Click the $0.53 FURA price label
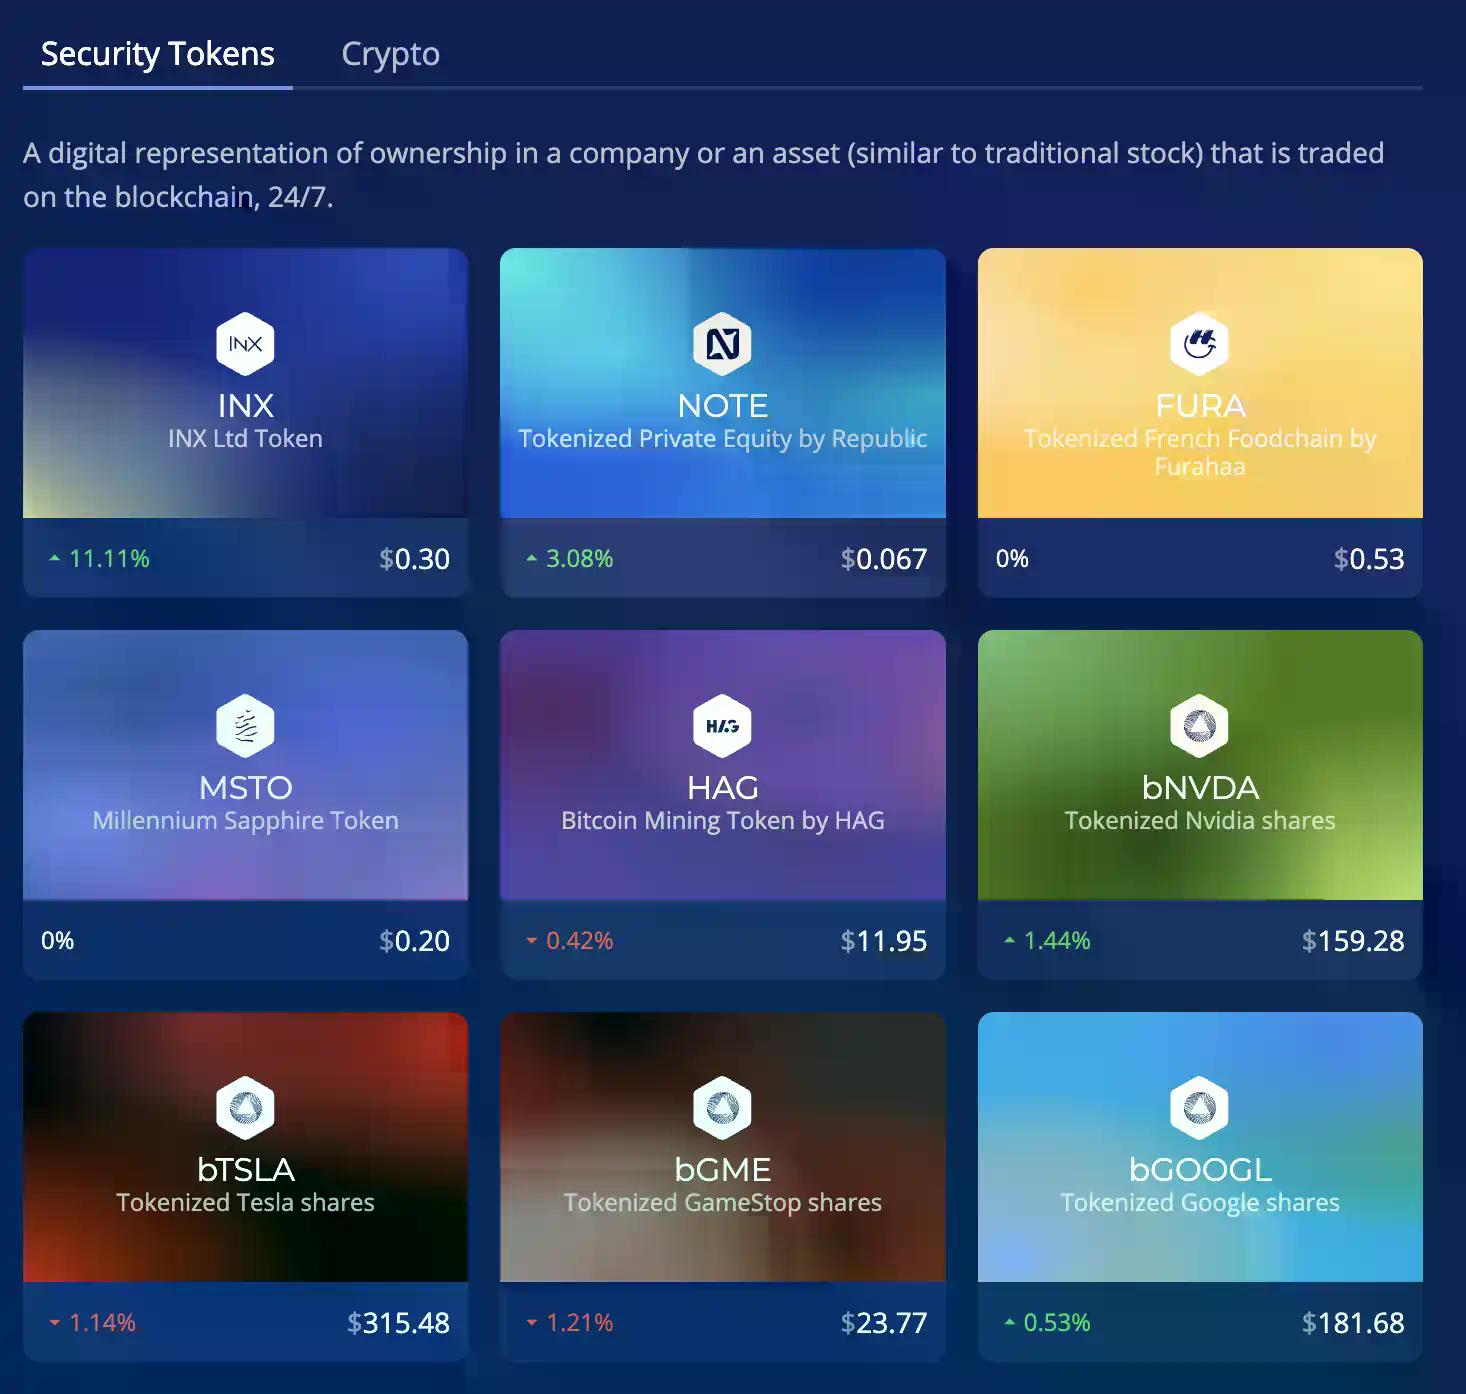 pos(1371,559)
